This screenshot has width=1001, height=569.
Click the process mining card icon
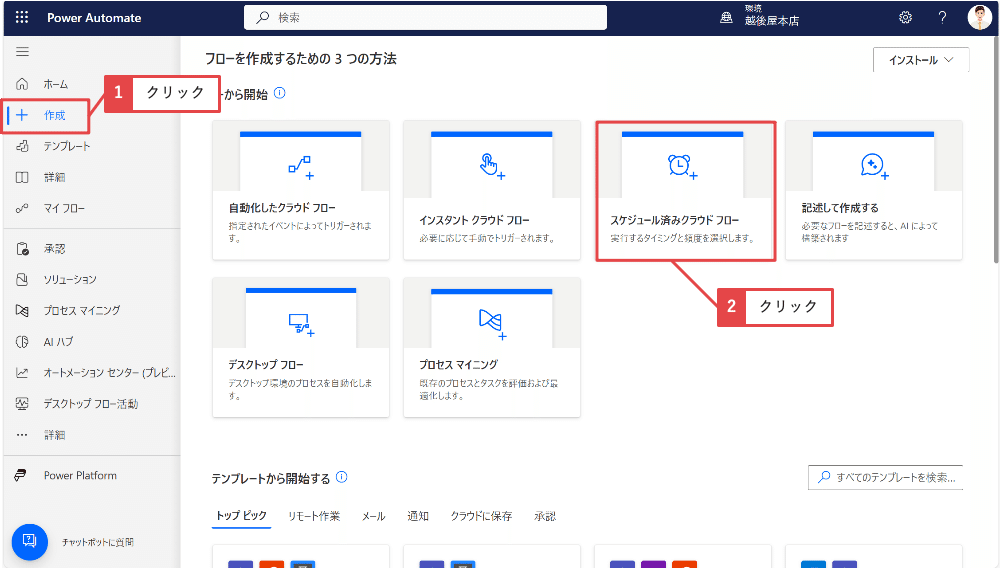pos(492,324)
